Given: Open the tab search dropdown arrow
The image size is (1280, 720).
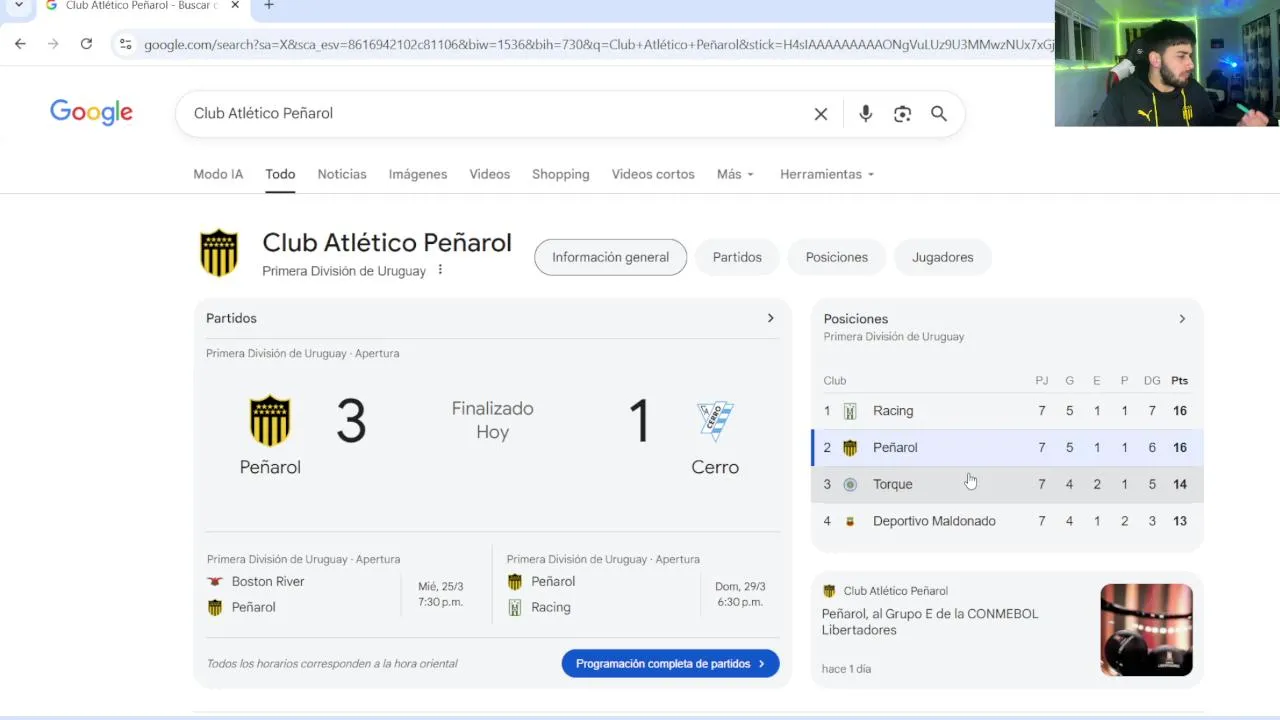Looking at the screenshot, I should pyautogui.click(x=18, y=6).
